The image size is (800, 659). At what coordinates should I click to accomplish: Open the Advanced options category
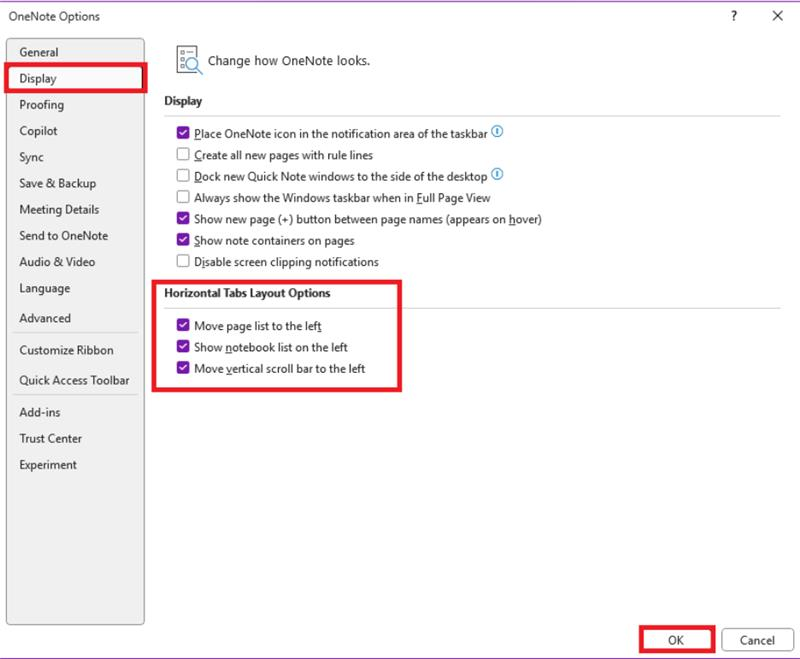pyautogui.click(x=75, y=318)
